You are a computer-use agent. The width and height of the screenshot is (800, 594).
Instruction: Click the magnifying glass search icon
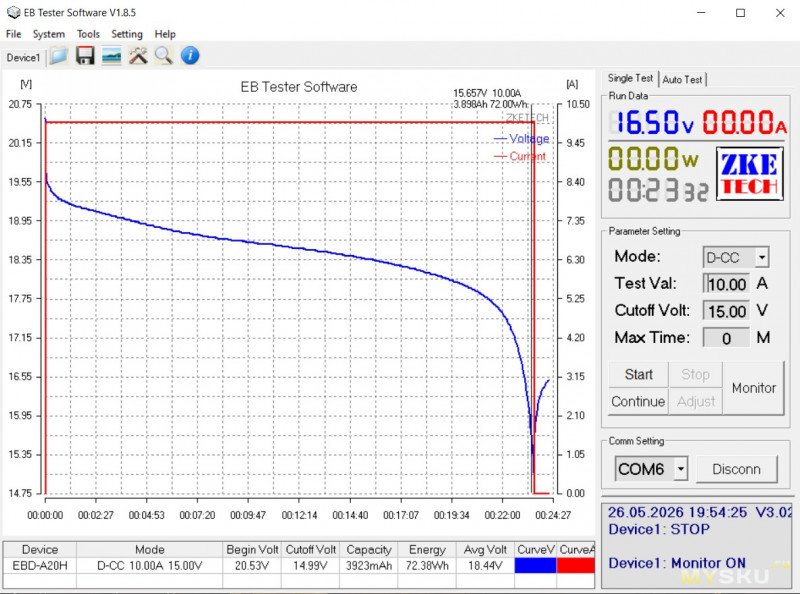[164, 56]
